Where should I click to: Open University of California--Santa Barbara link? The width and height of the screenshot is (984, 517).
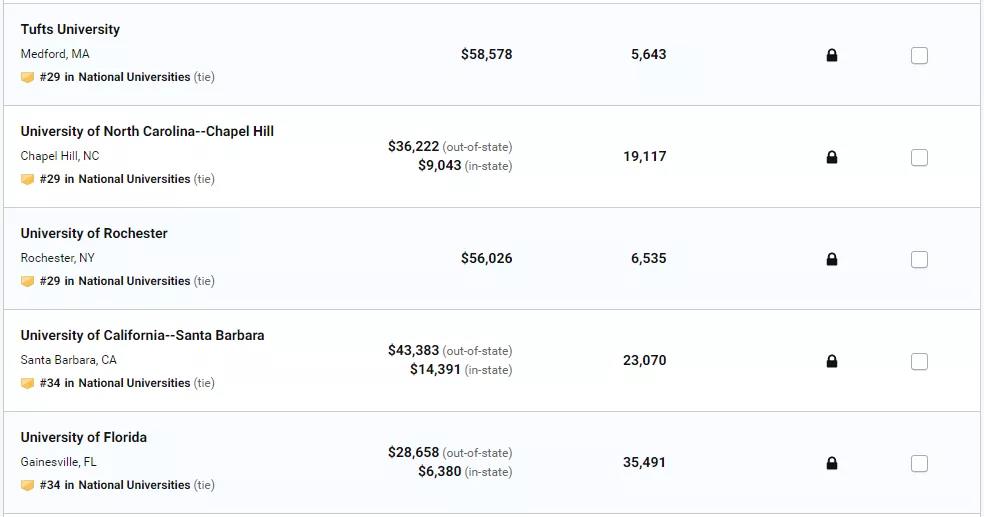point(142,335)
